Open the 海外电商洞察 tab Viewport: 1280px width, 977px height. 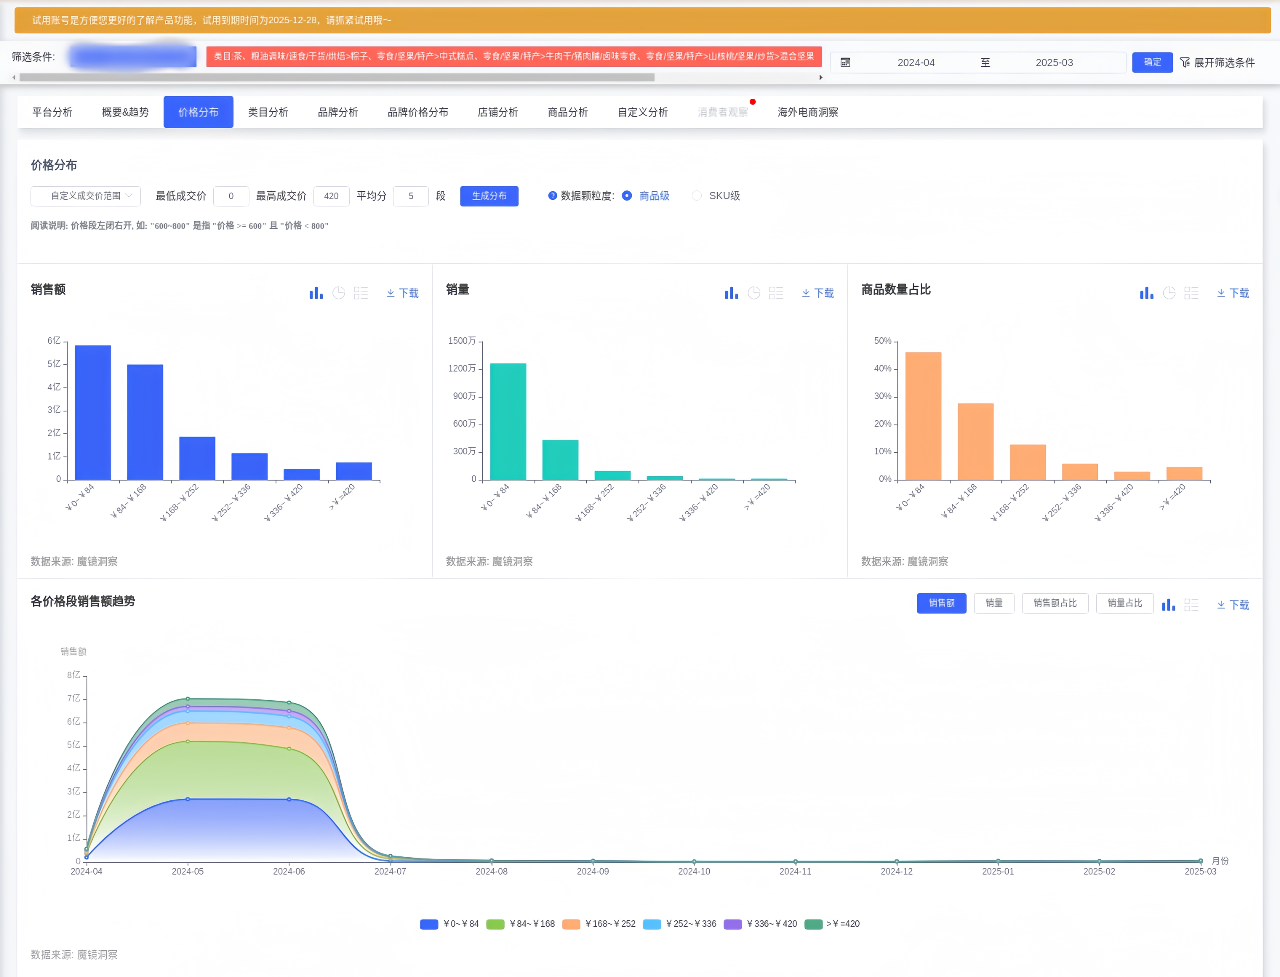click(x=808, y=112)
